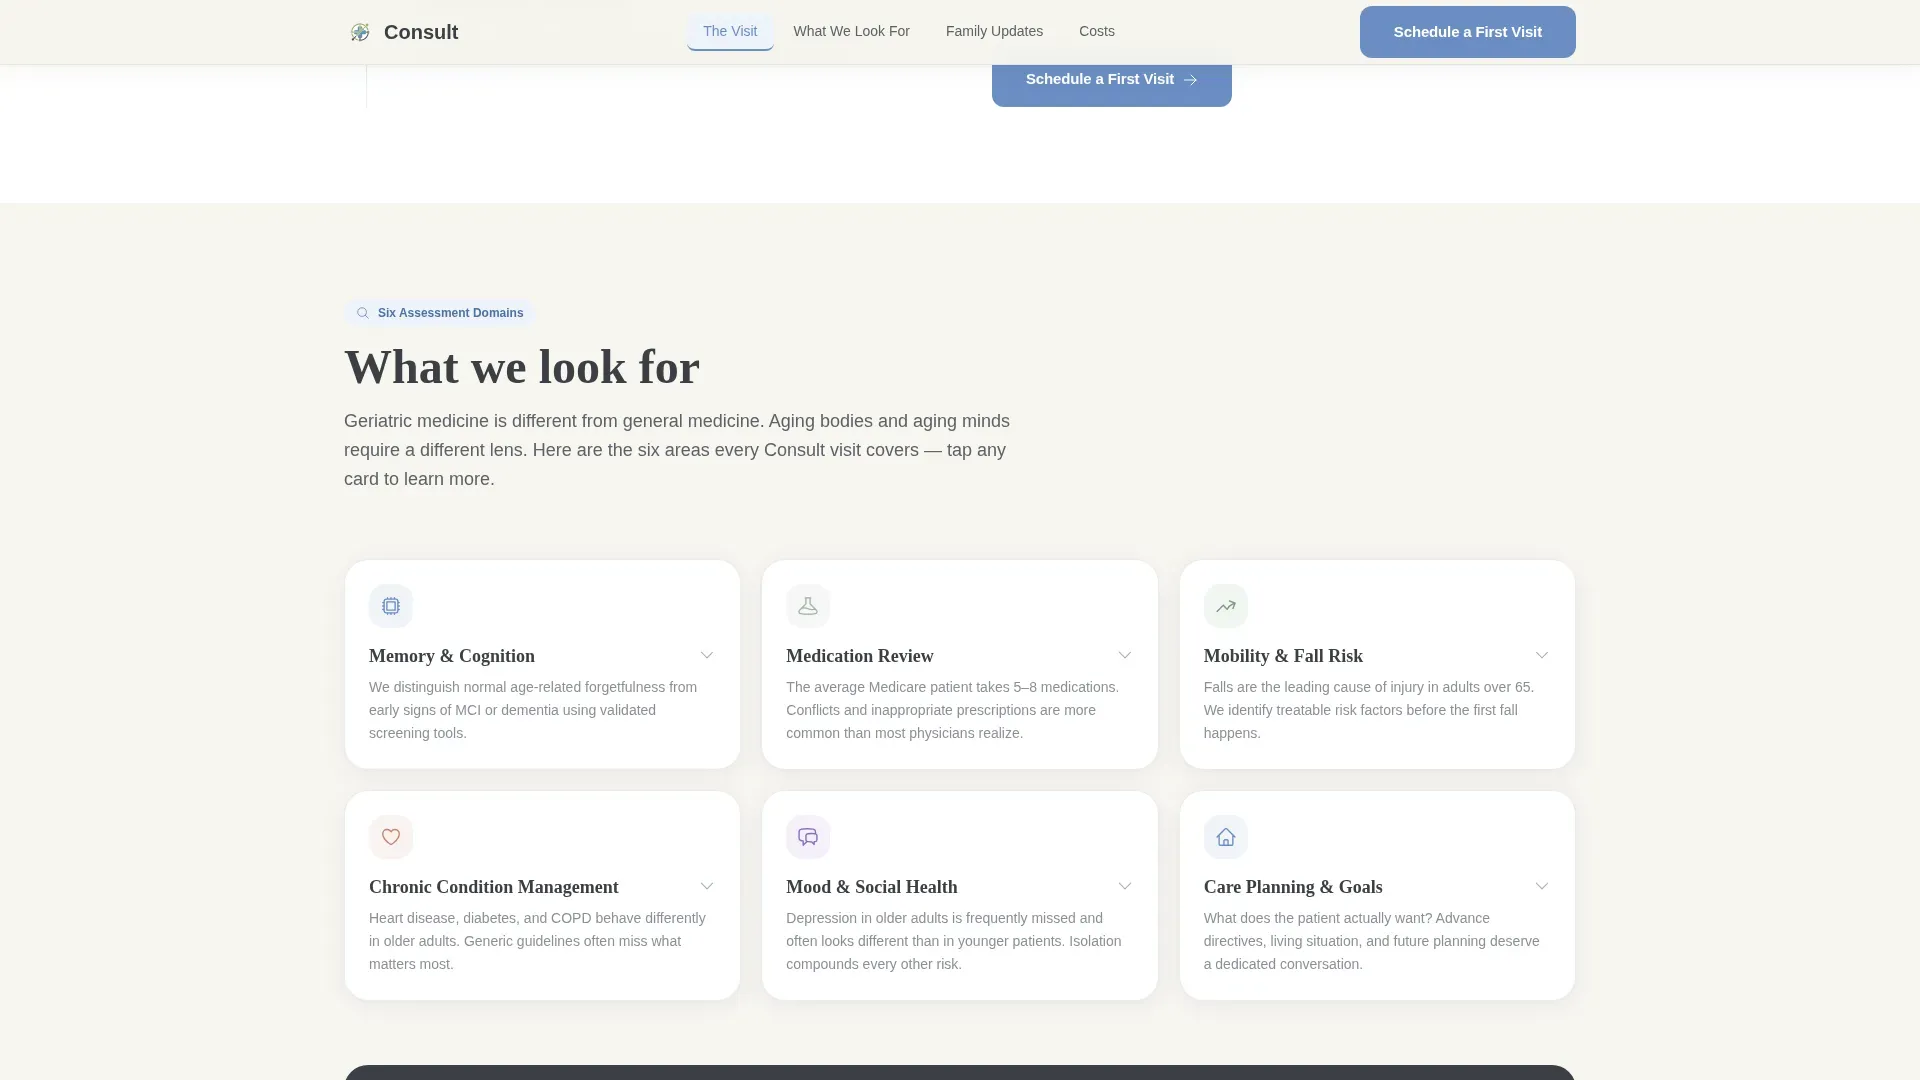
Task: Click text about advance directives and living situation
Action: coord(1372,941)
